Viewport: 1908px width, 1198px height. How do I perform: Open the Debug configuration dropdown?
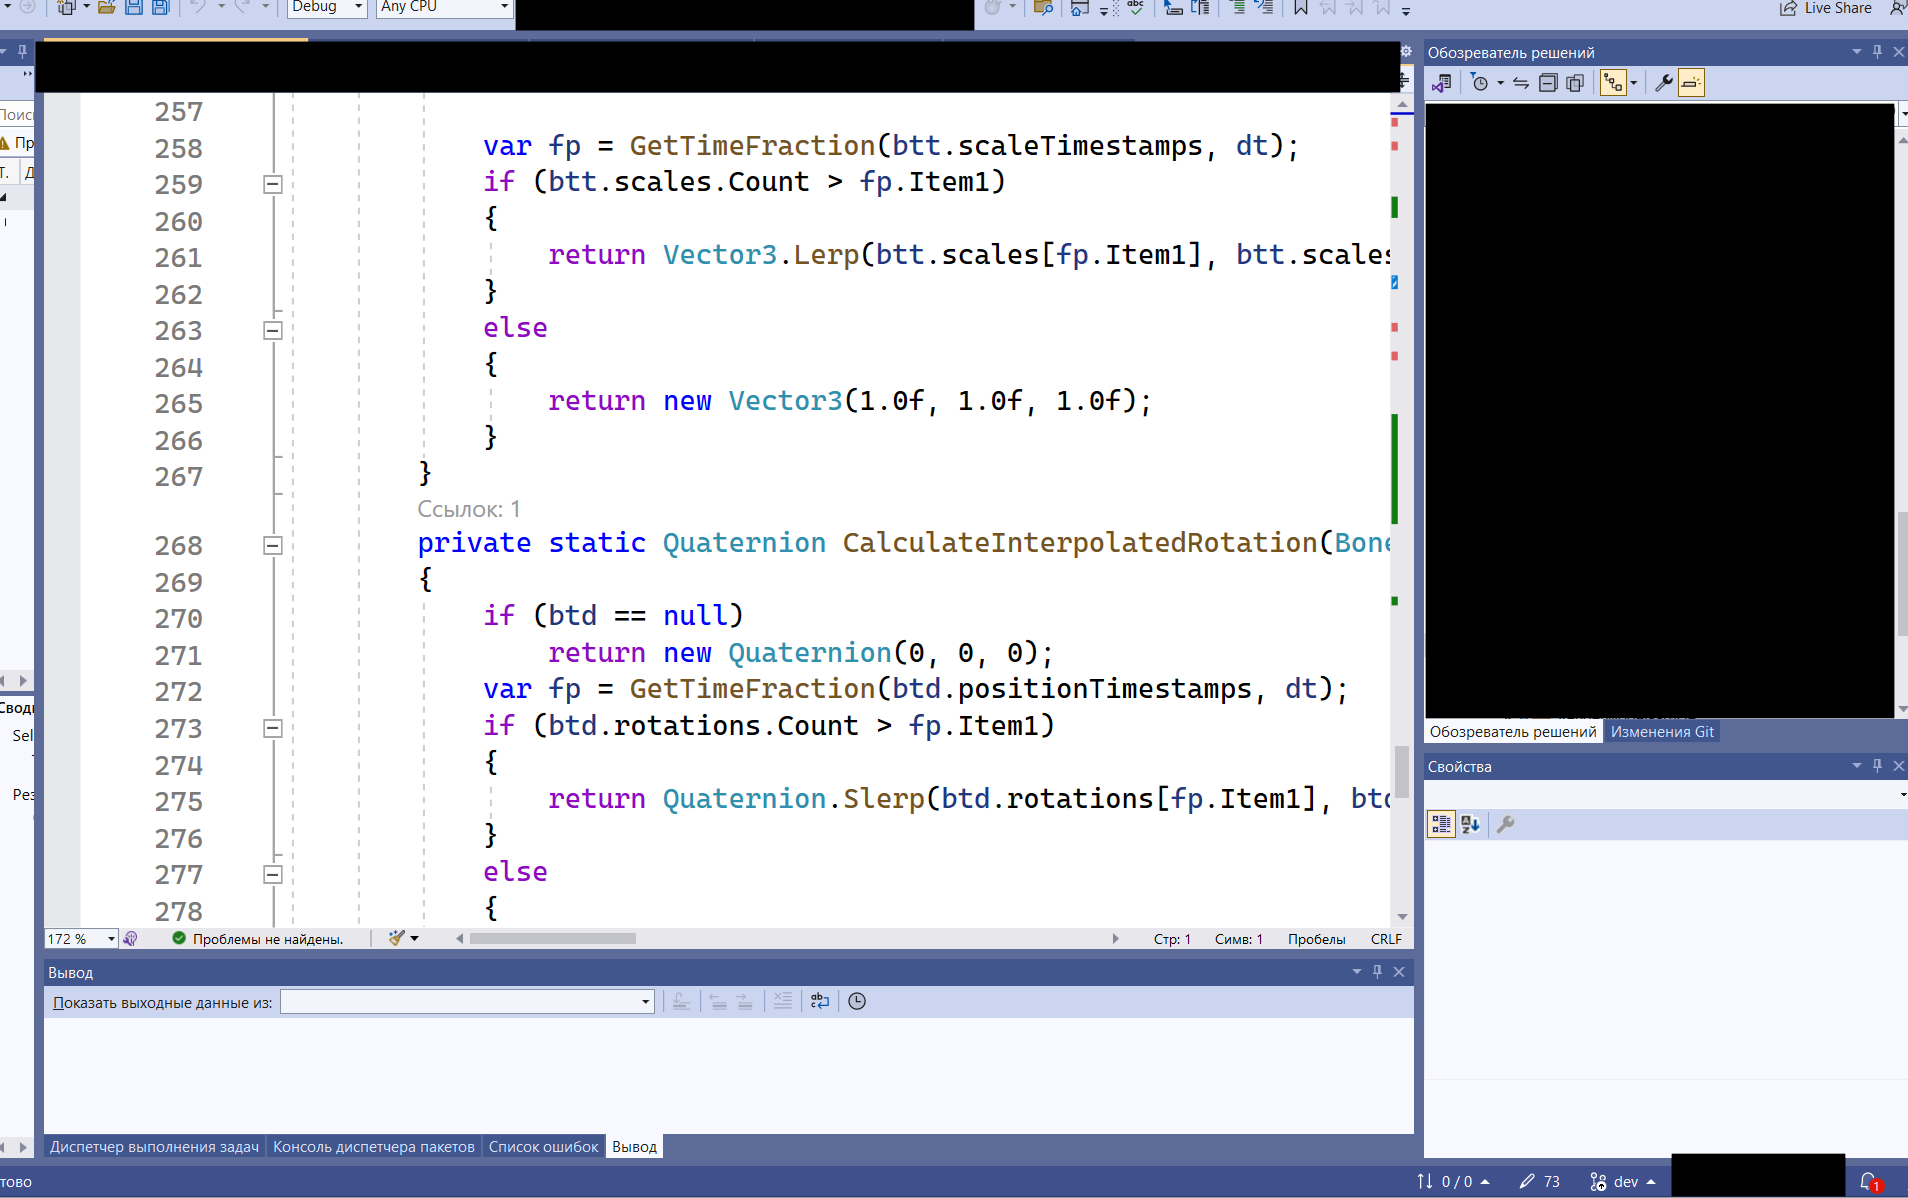[327, 8]
